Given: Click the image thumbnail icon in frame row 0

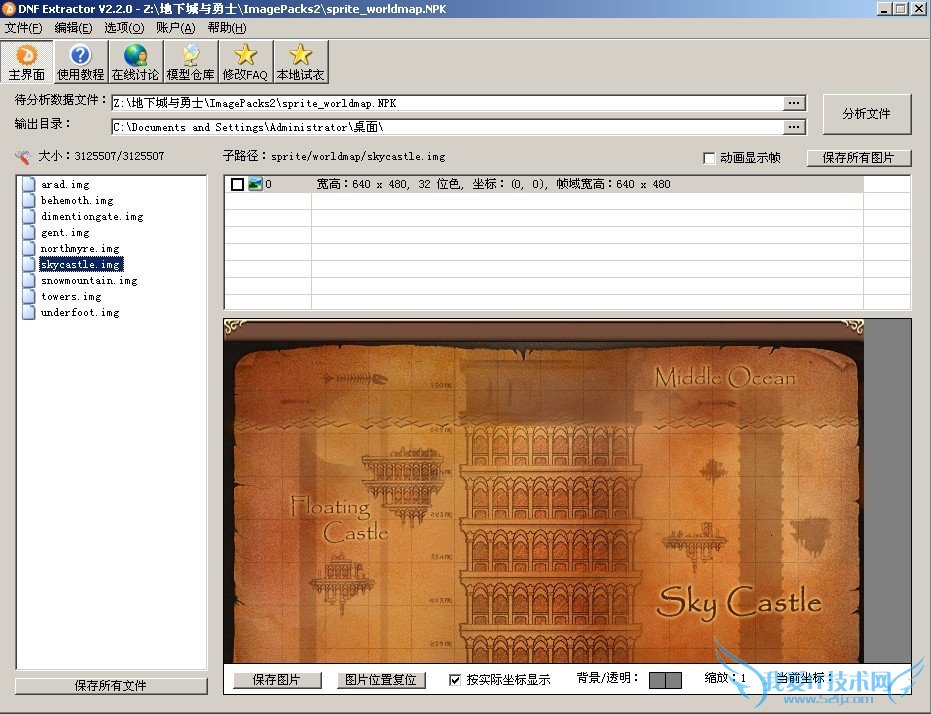Looking at the screenshot, I should coord(255,184).
